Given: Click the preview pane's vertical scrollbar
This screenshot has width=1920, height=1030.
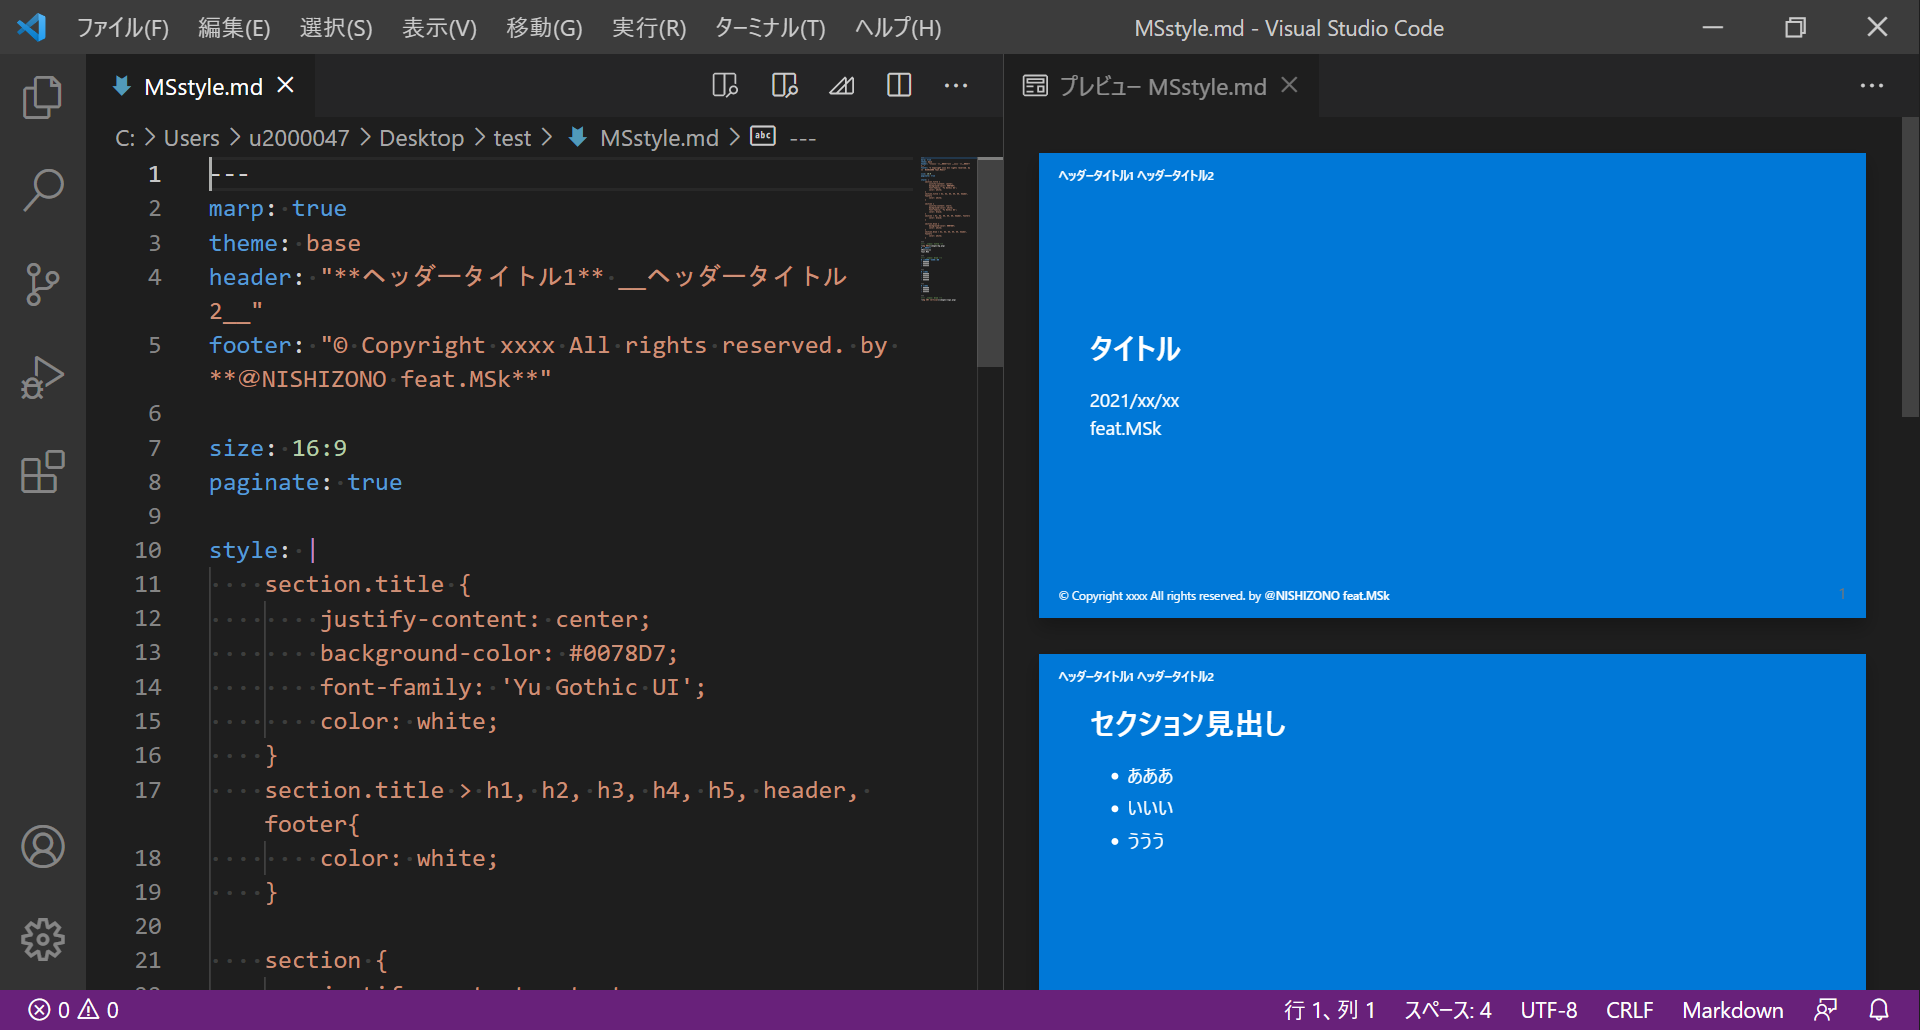Looking at the screenshot, I should (1910, 267).
